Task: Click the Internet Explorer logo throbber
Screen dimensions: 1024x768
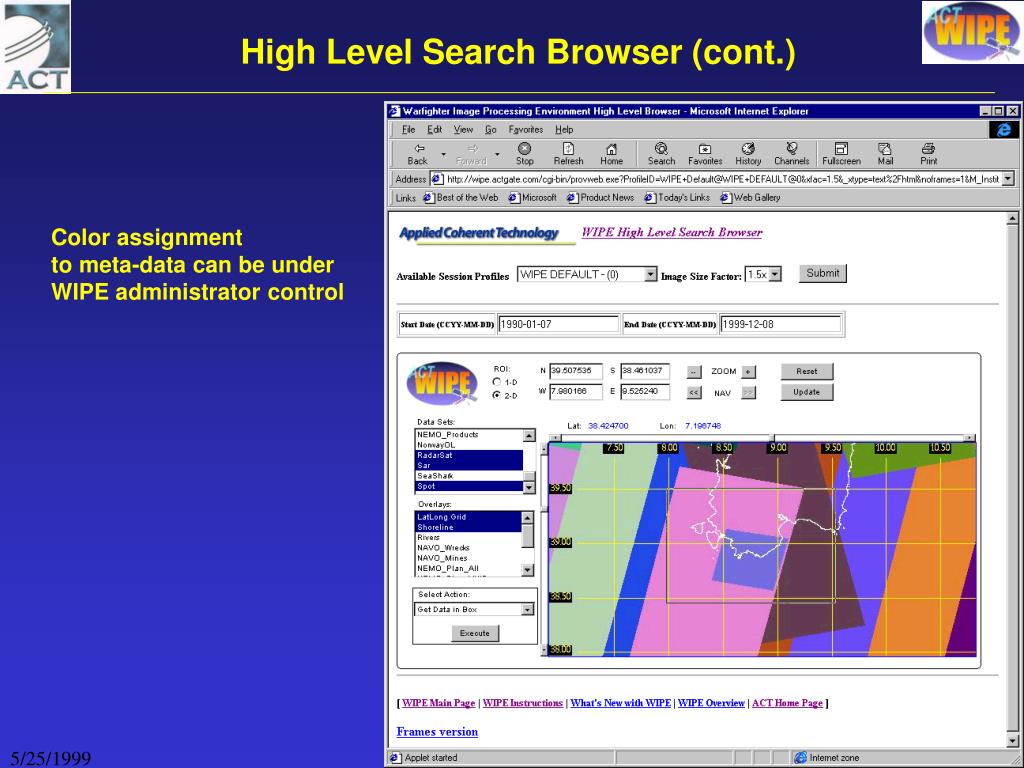Action: (x=1004, y=130)
